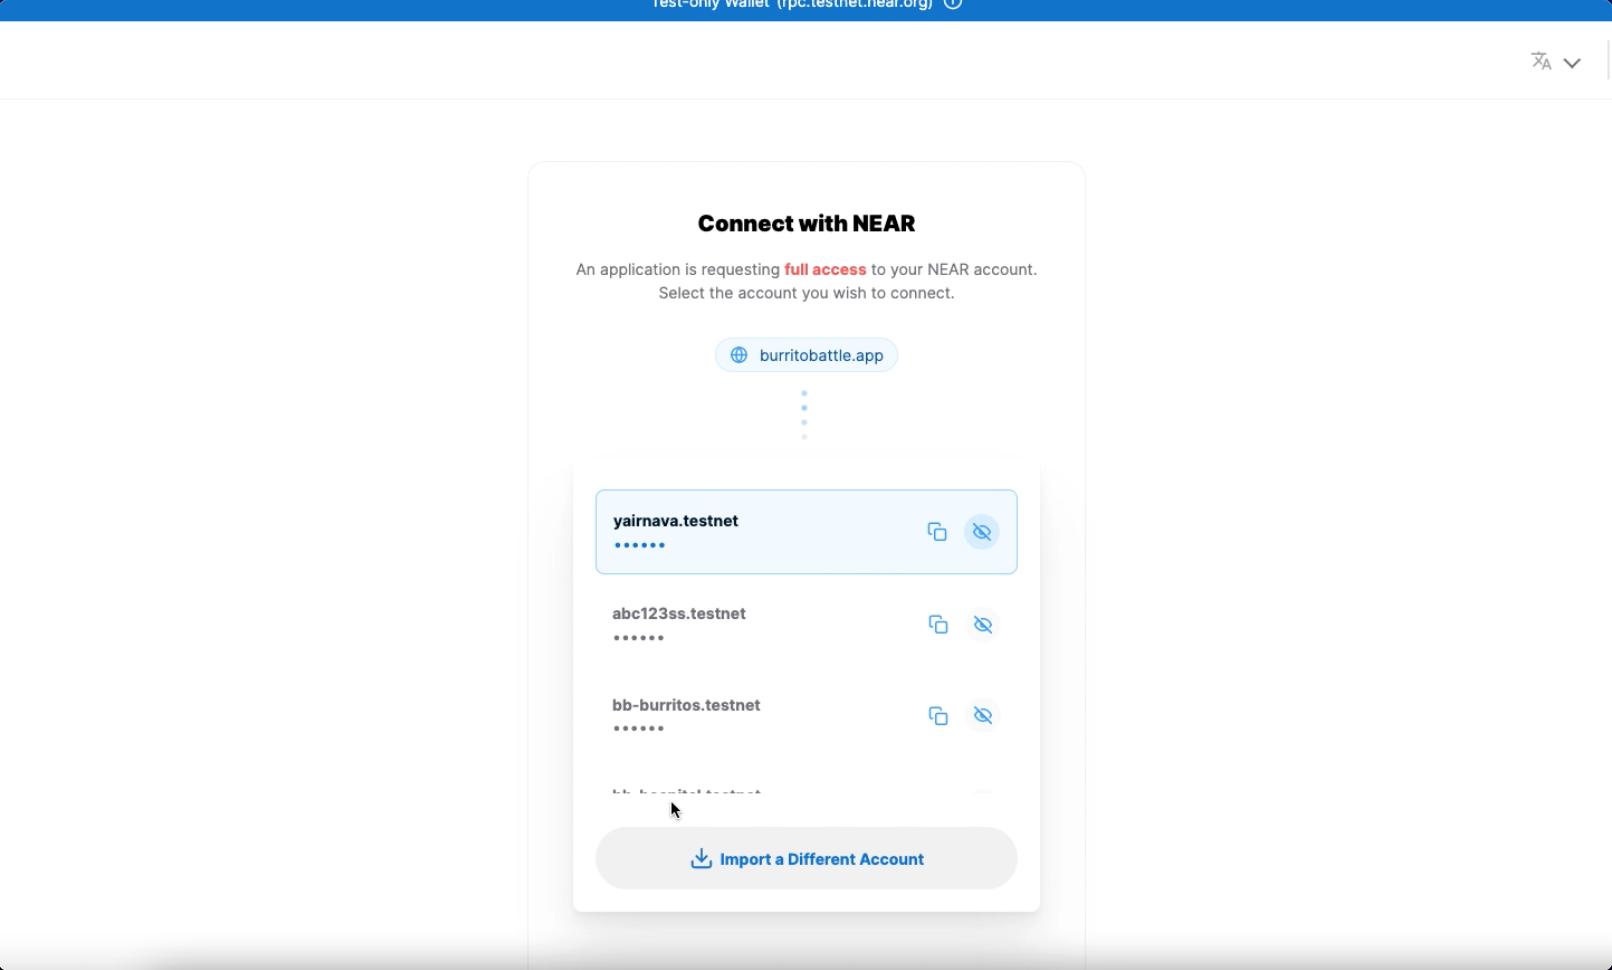Expand the language selector chevron
This screenshot has height=970, width=1612.
click(1572, 63)
